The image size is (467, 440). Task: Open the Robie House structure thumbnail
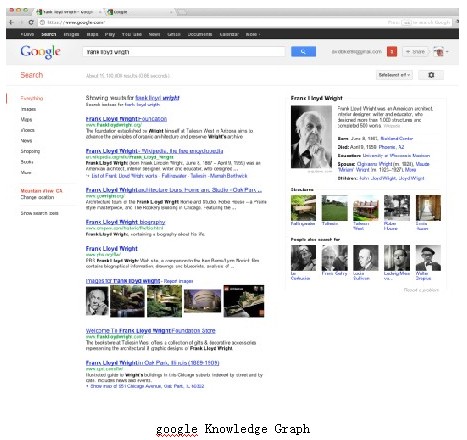click(397, 208)
